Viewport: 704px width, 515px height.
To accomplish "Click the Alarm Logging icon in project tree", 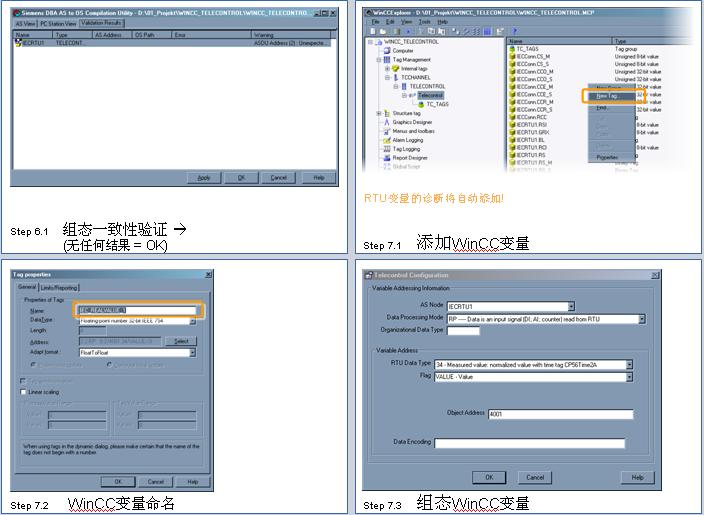I will (x=387, y=140).
